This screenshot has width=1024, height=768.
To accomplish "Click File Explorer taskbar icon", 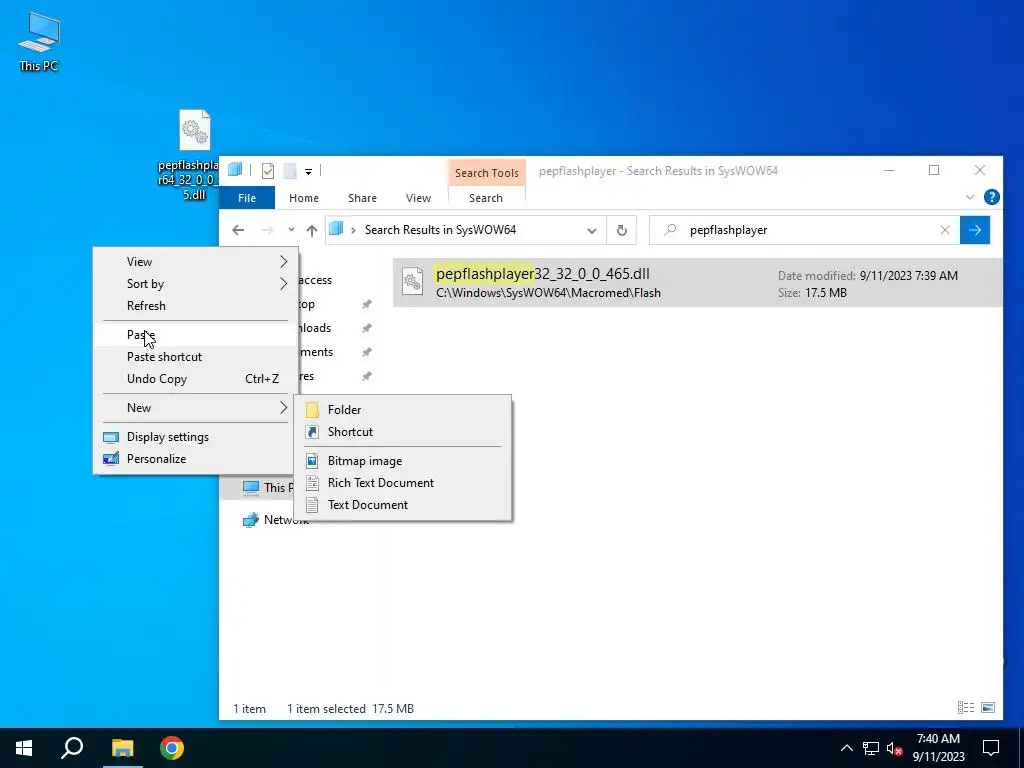I will pyautogui.click(x=122, y=748).
